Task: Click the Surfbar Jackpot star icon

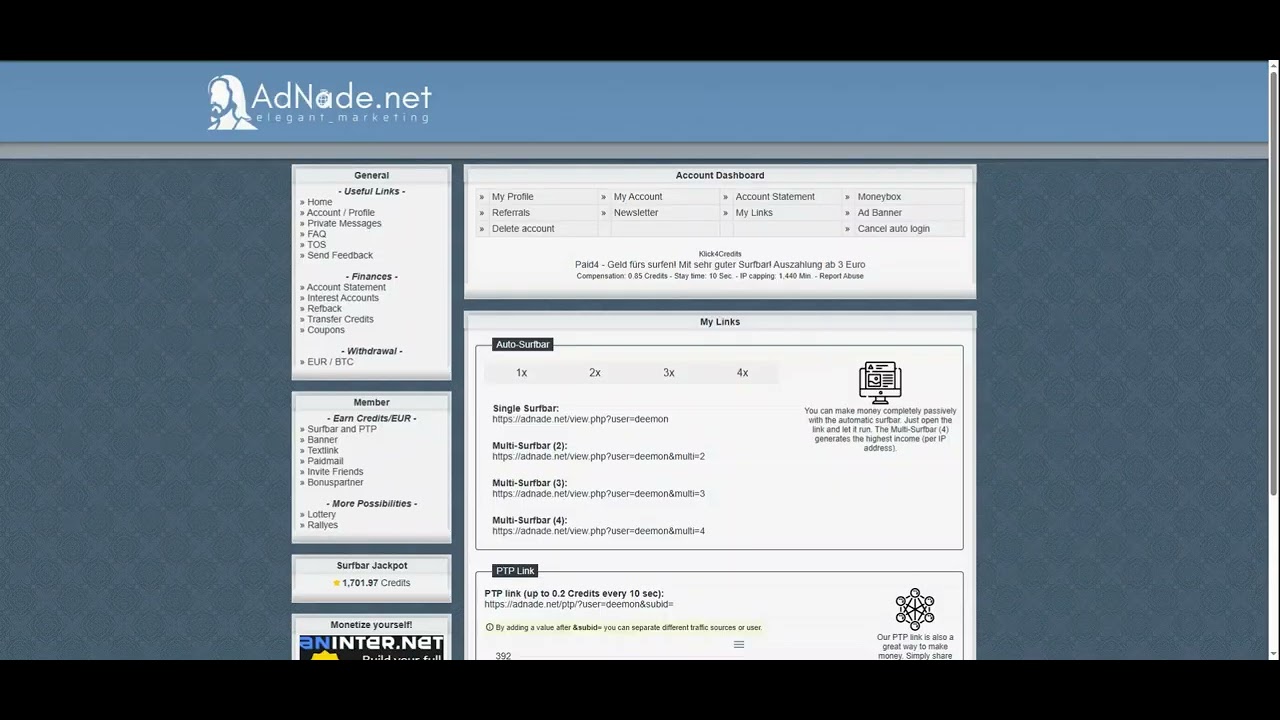Action: click(x=337, y=583)
